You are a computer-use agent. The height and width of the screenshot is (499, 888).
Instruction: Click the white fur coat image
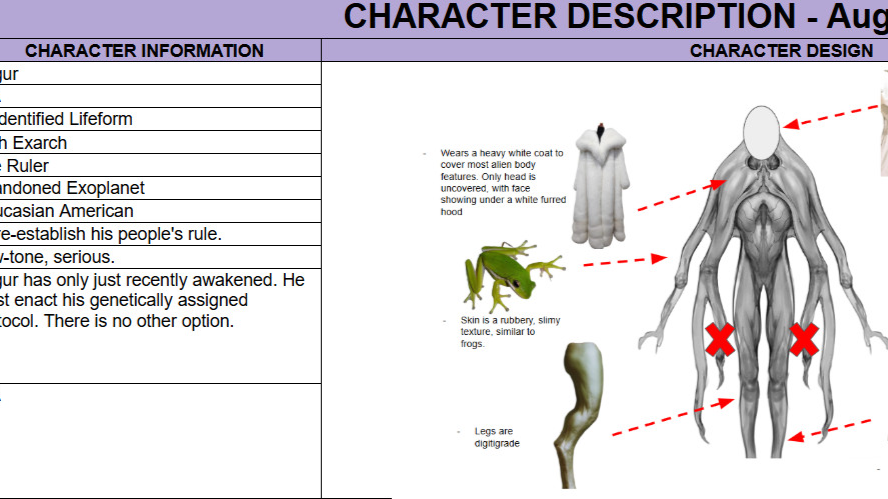(x=601, y=186)
